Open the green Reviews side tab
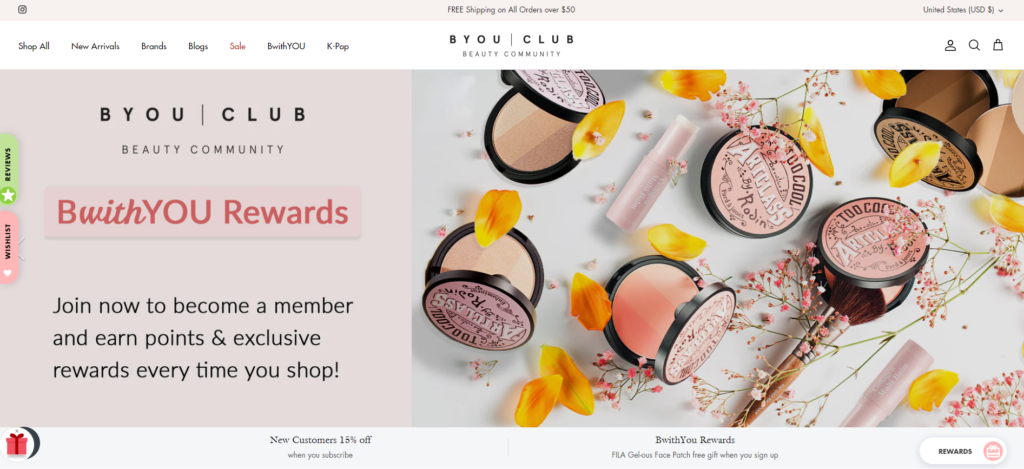The width and height of the screenshot is (1024, 469). click(x=8, y=170)
